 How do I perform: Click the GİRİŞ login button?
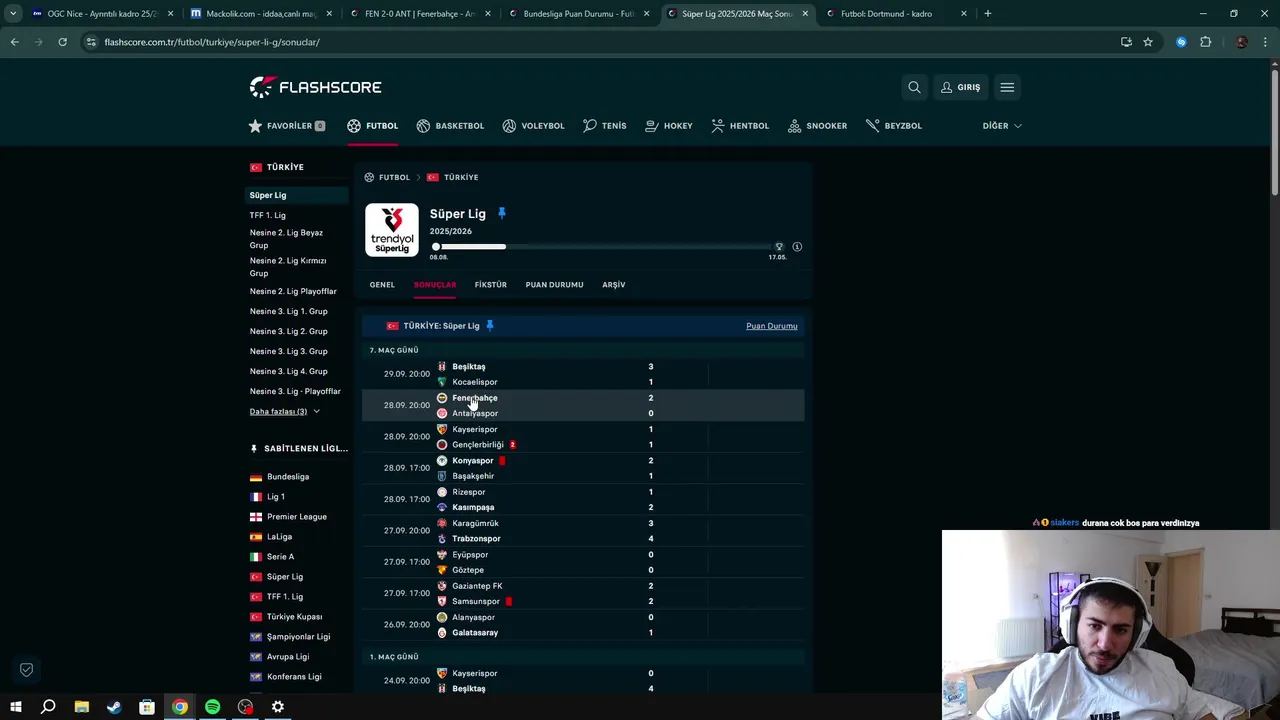pyautogui.click(x=960, y=87)
